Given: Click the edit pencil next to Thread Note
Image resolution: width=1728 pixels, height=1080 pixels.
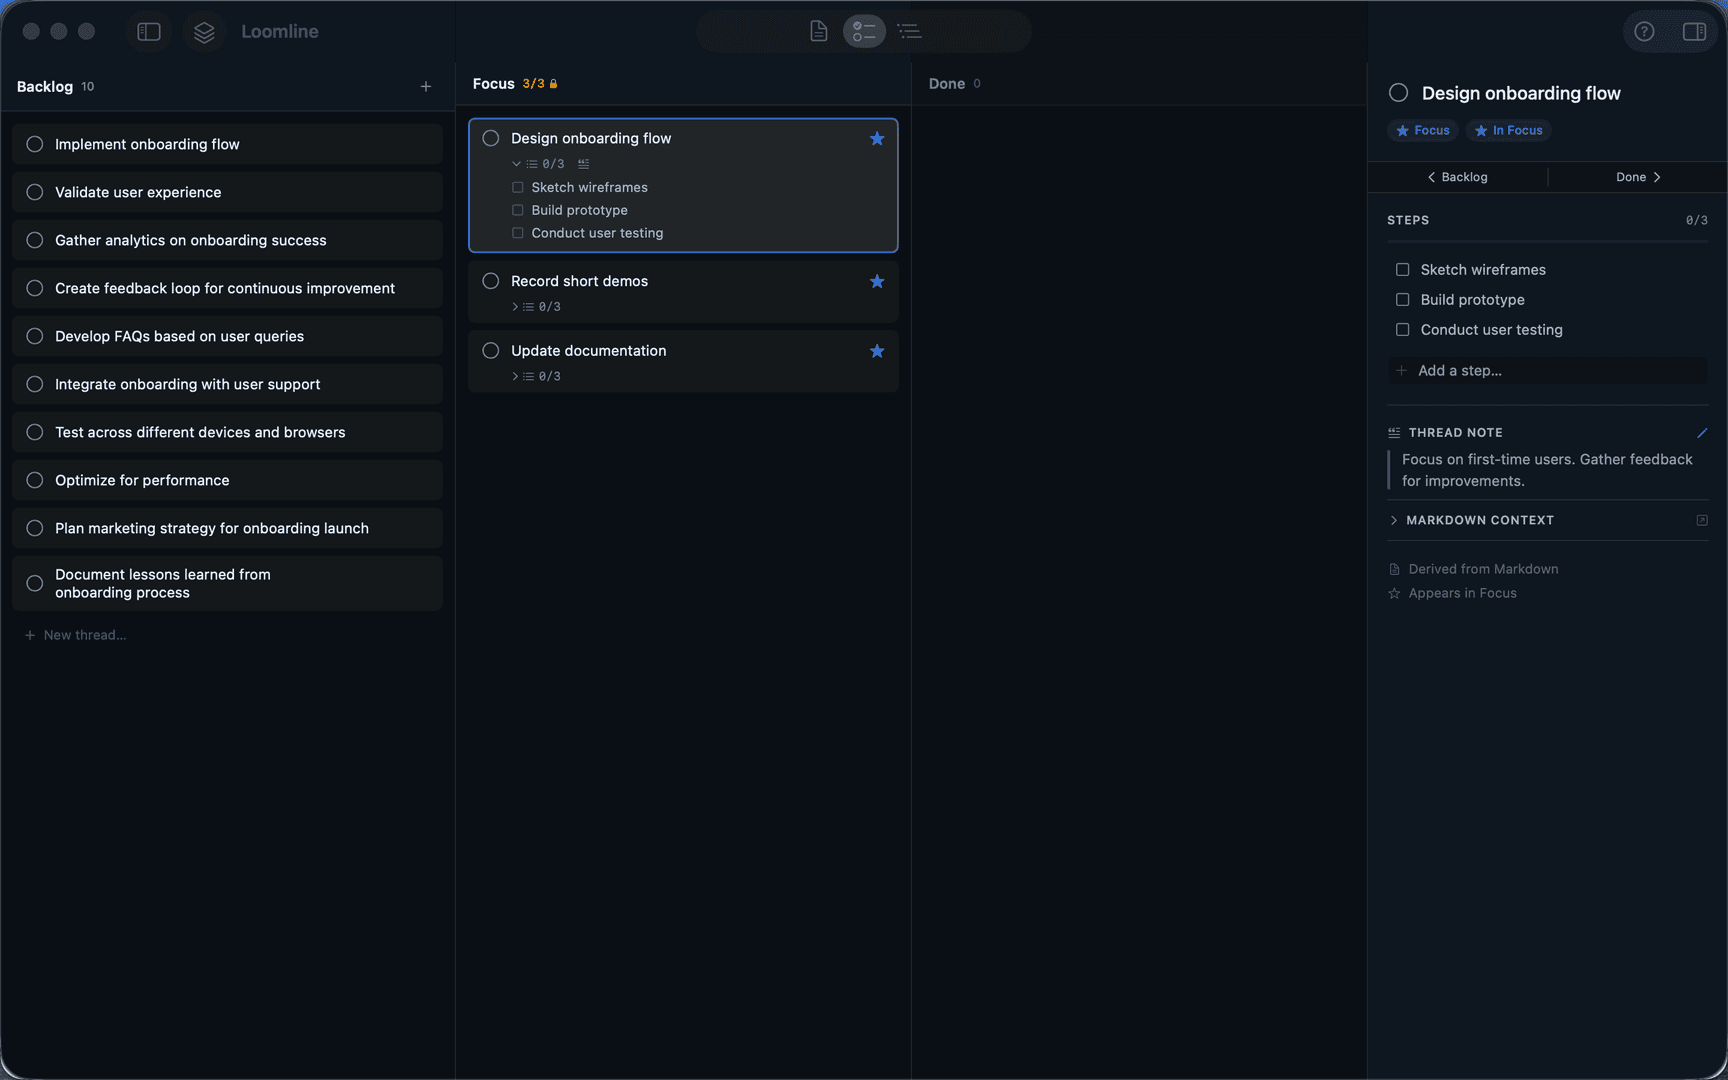Looking at the screenshot, I should [x=1703, y=433].
